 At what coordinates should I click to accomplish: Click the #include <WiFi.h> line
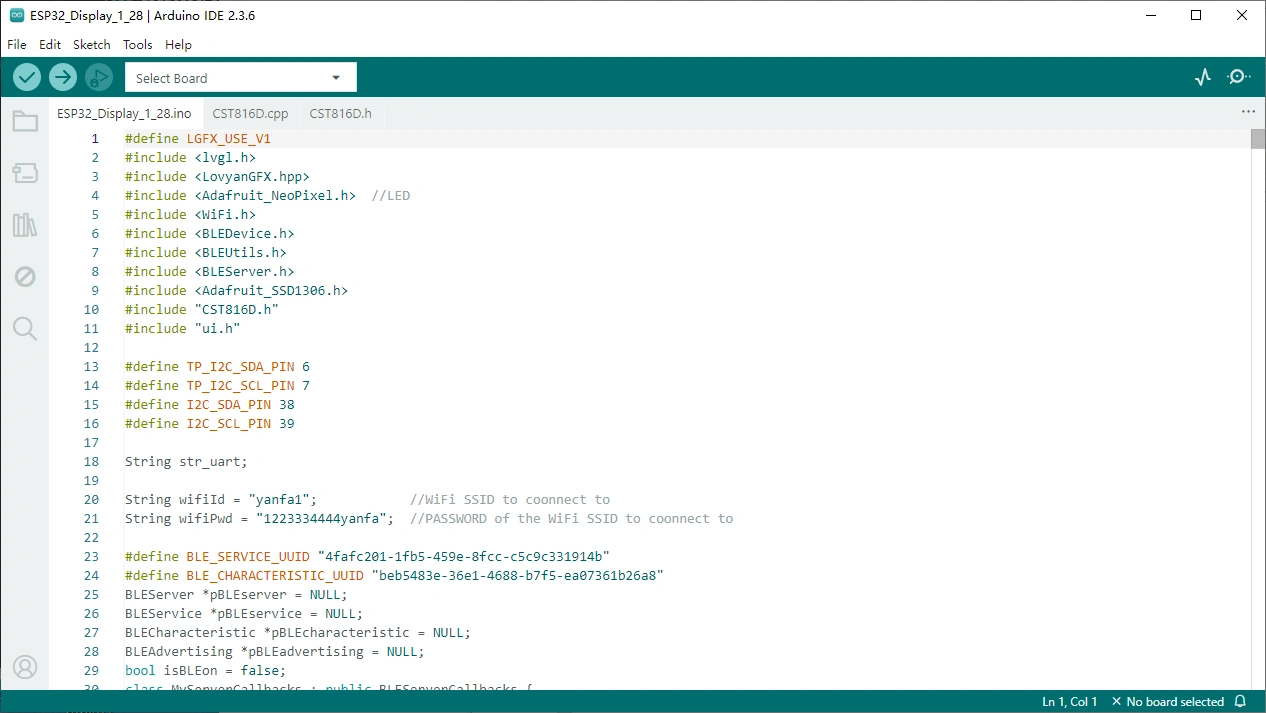190,215
